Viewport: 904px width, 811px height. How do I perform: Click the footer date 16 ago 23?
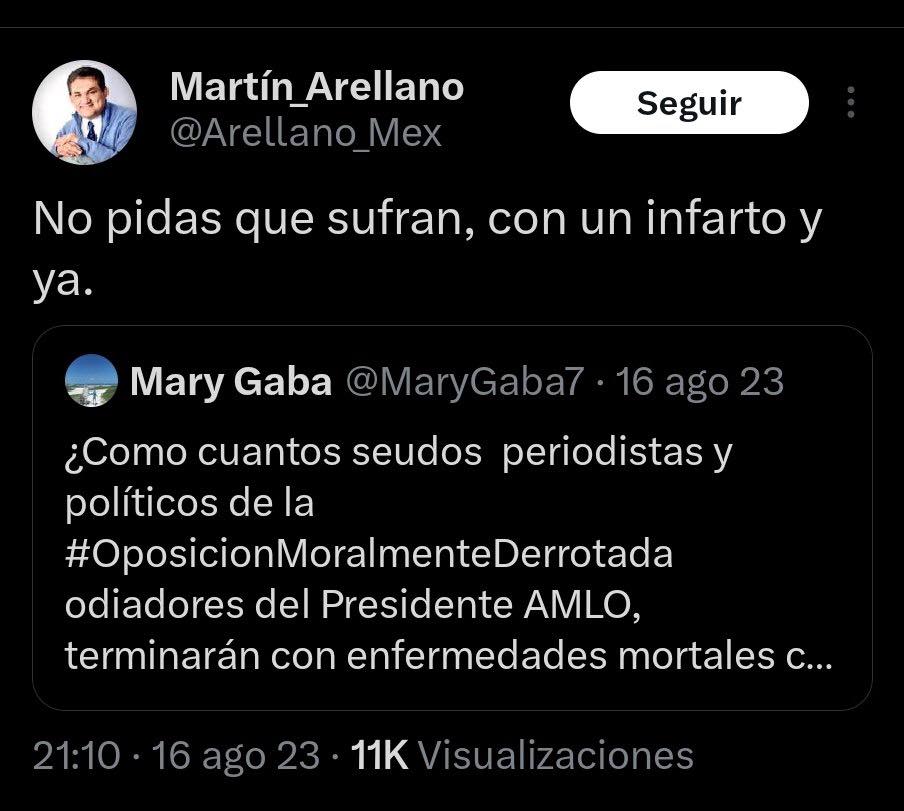[x=236, y=755]
